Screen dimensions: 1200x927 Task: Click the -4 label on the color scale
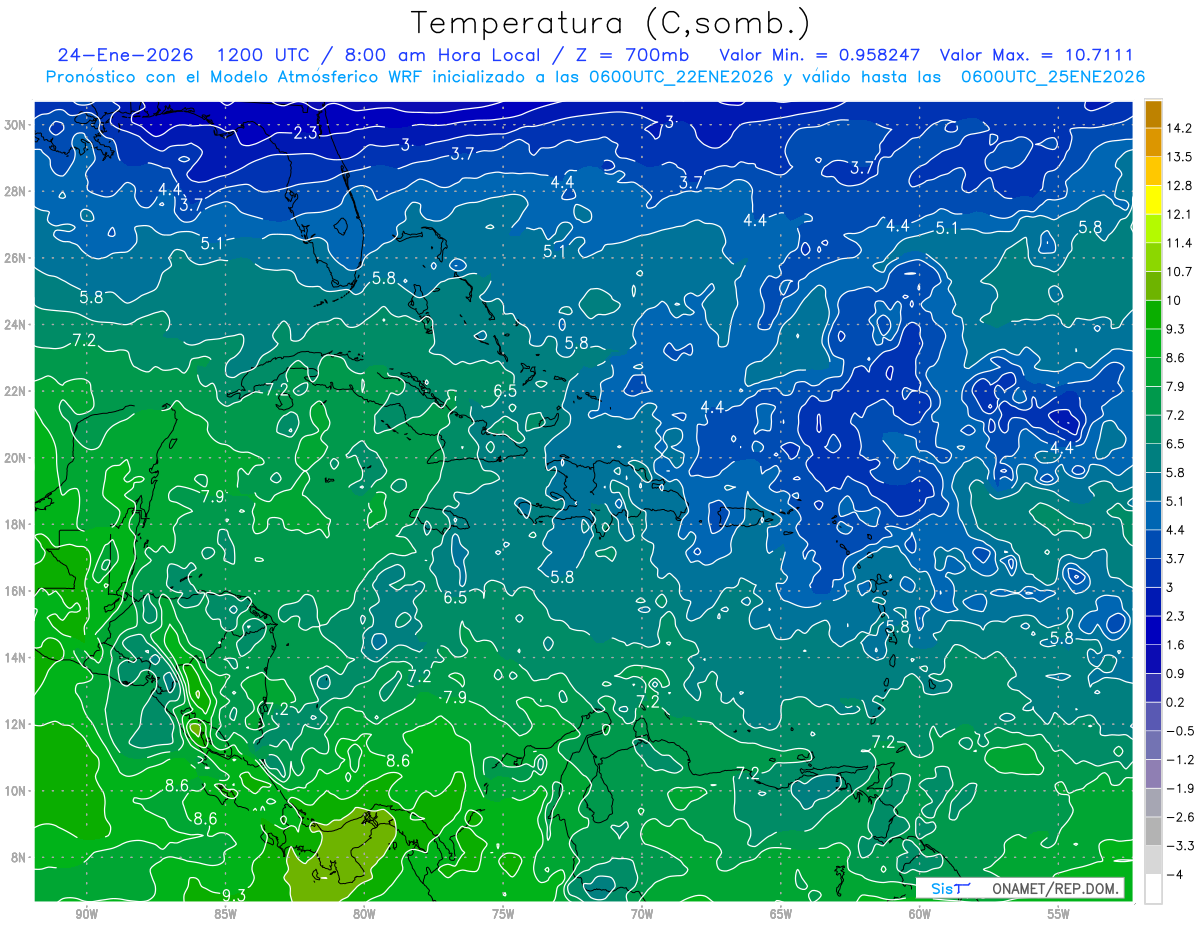pos(1174,874)
